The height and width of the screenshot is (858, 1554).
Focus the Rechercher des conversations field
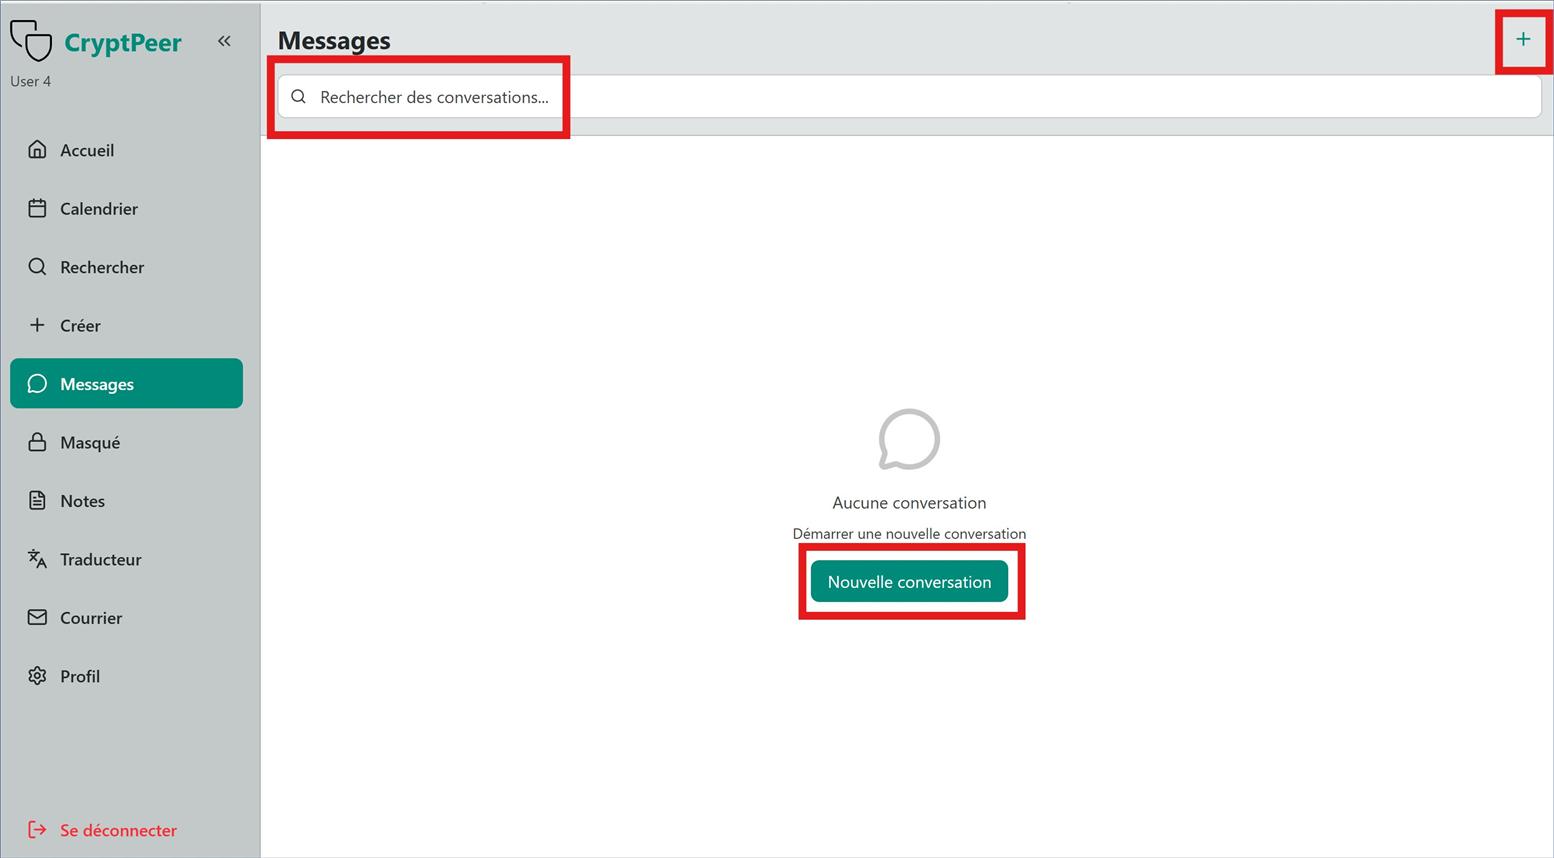900,97
